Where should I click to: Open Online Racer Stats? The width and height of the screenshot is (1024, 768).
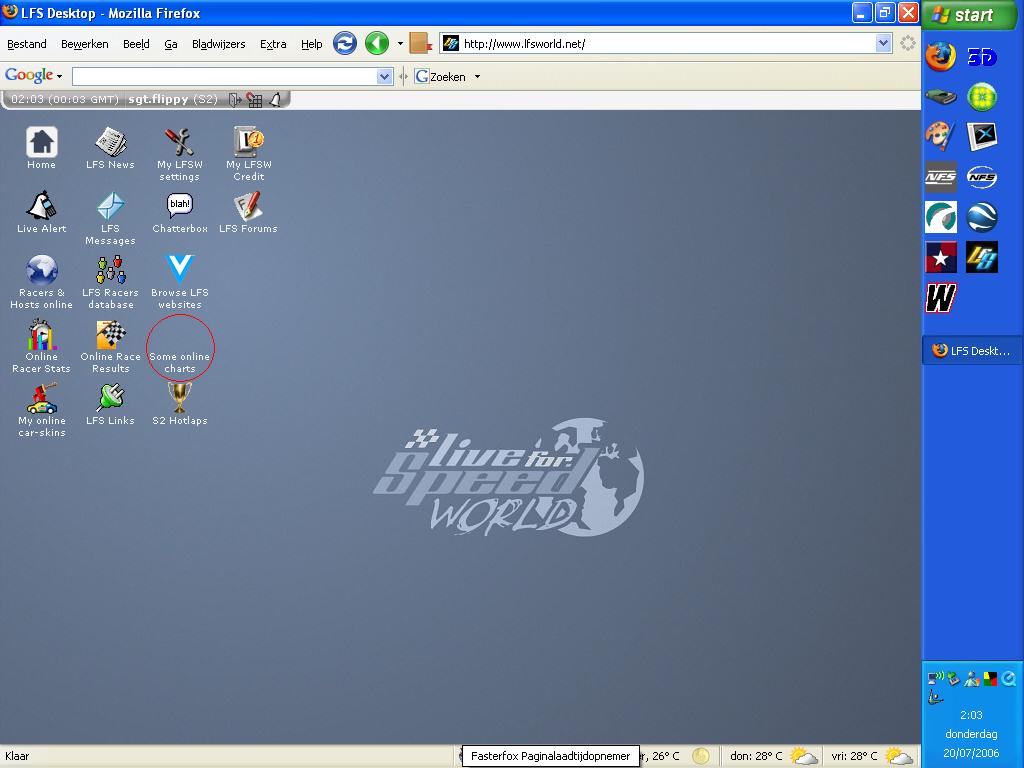pos(41,346)
